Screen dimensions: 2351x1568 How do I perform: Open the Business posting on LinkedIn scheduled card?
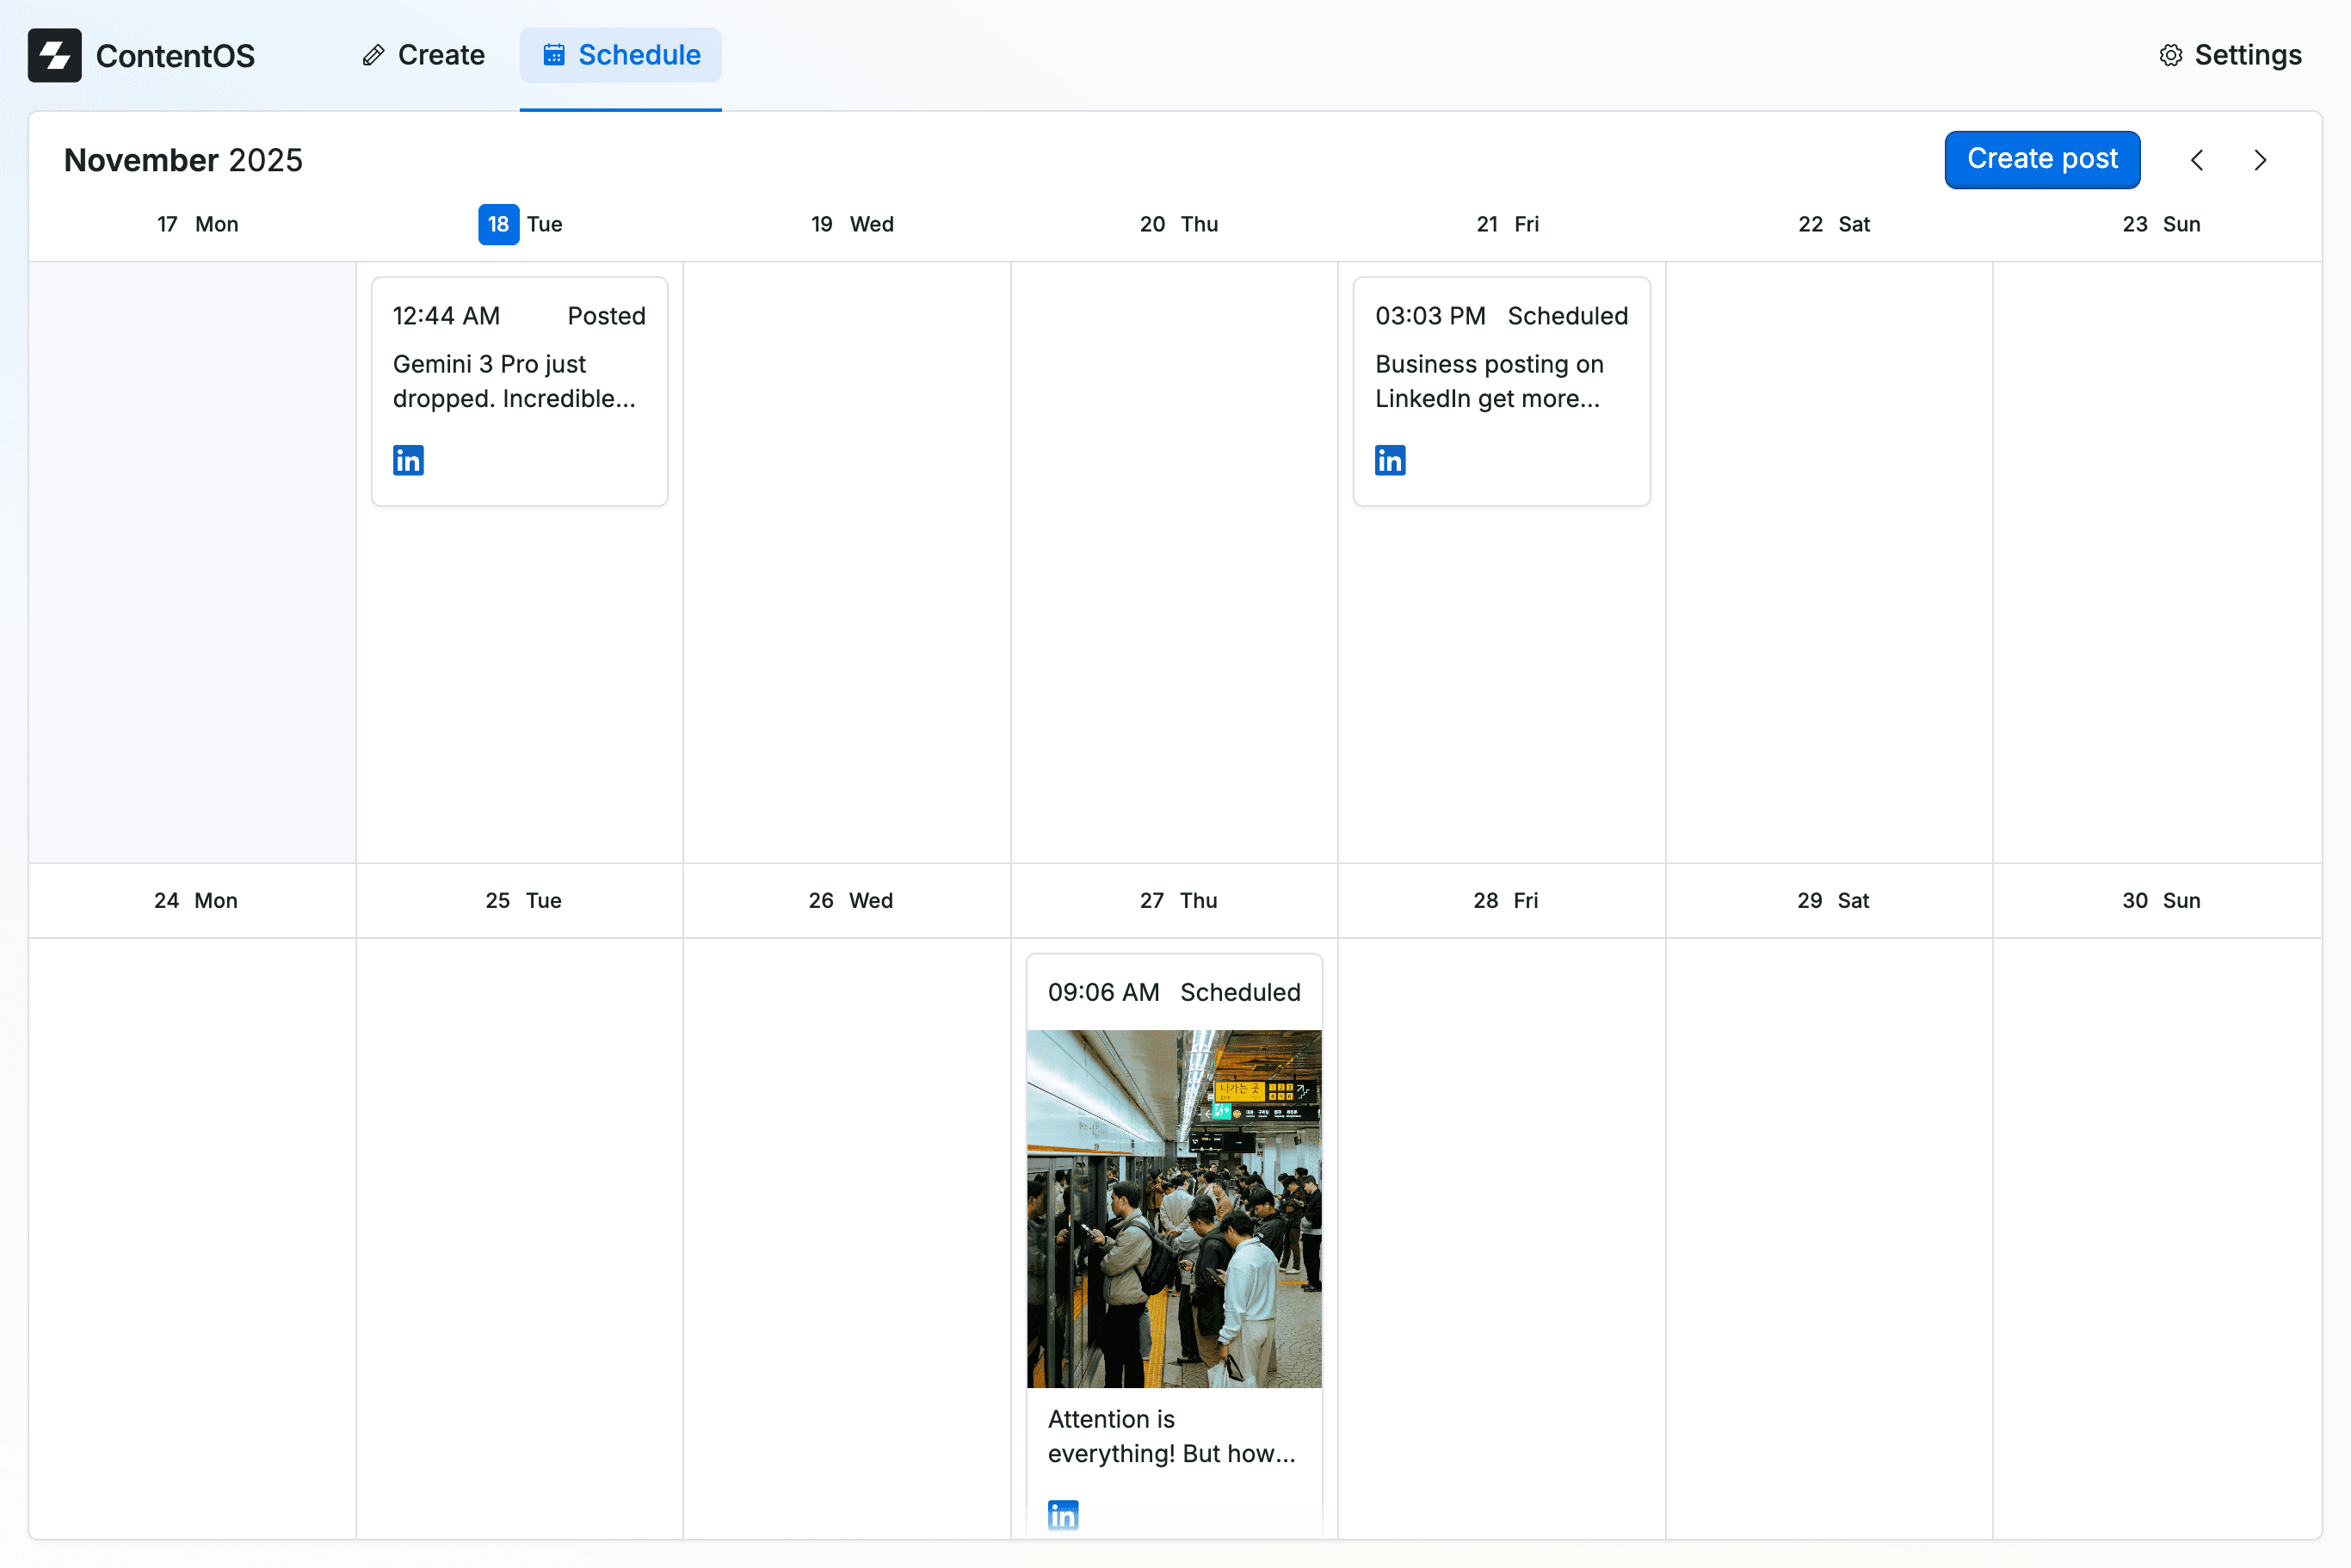1501,390
